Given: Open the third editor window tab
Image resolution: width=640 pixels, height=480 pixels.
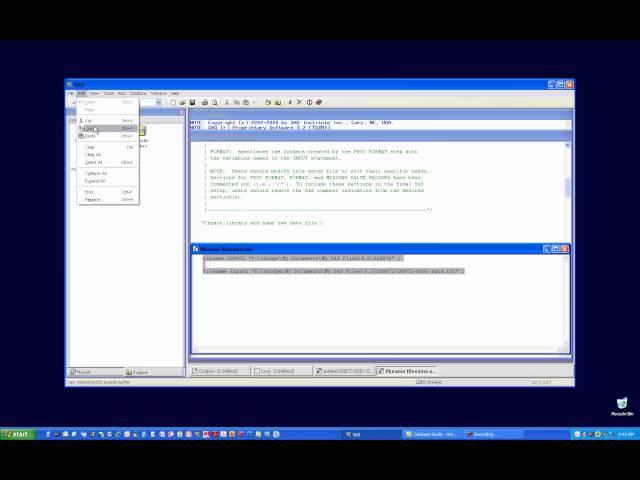Looking at the screenshot, I should pyautogui.click(x=344, y=371).
